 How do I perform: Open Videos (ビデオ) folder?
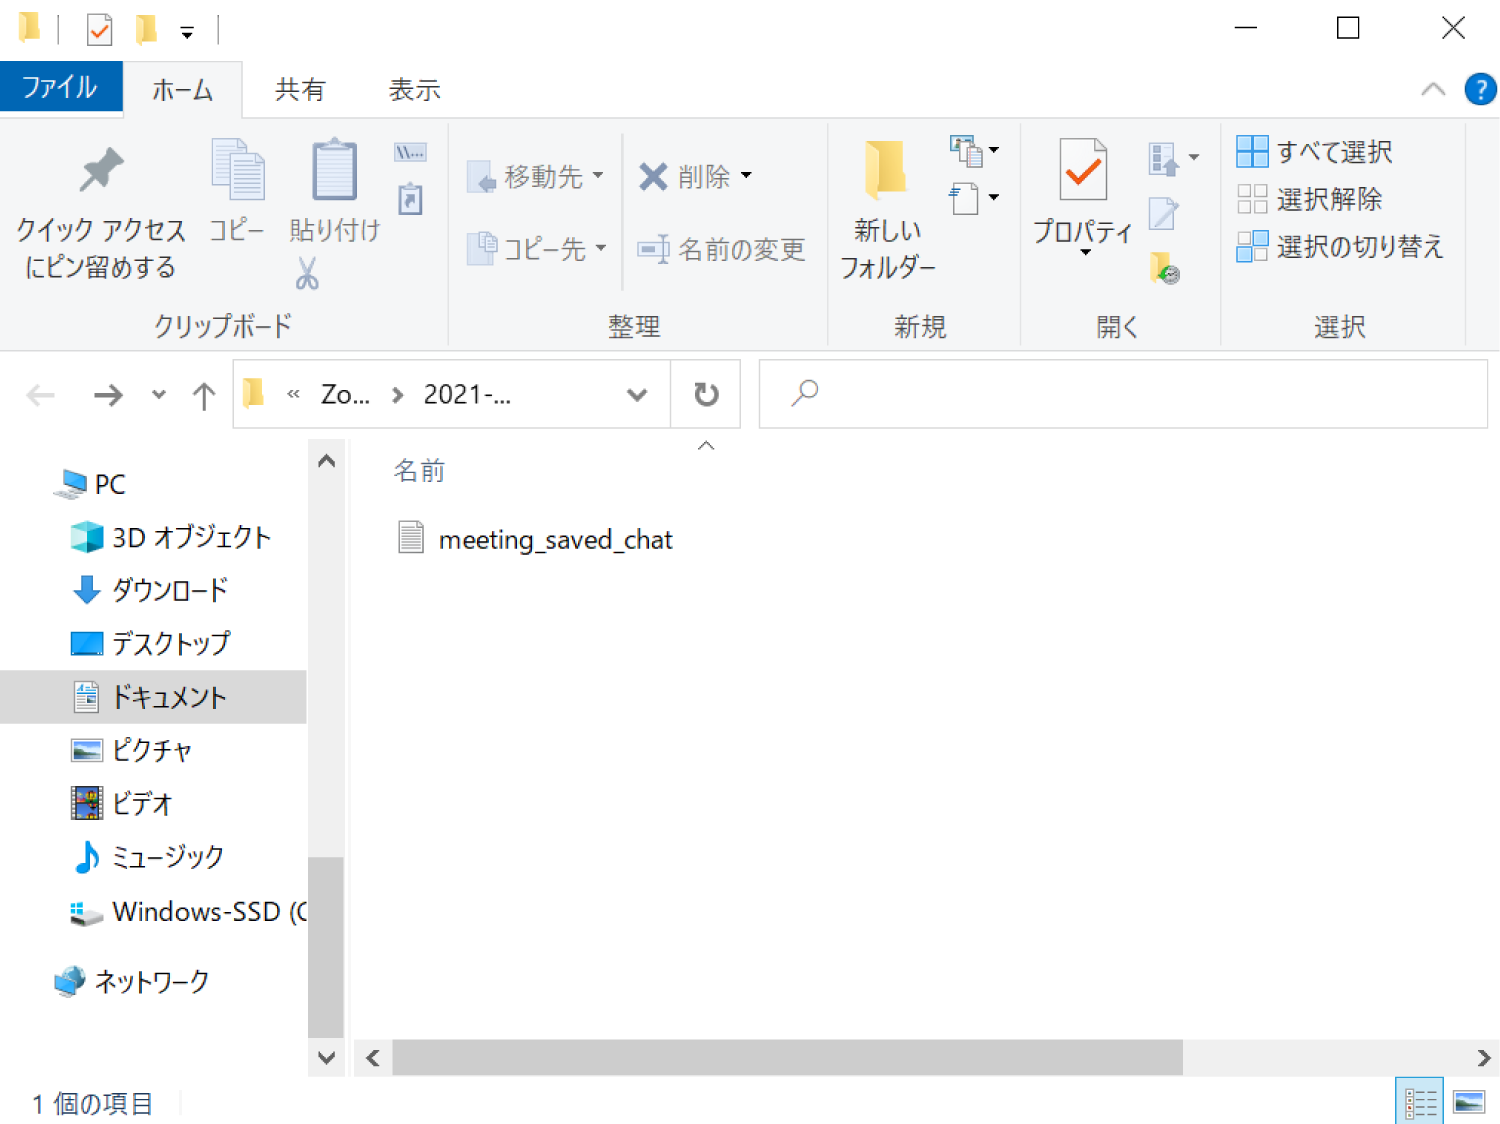(122, 803)
